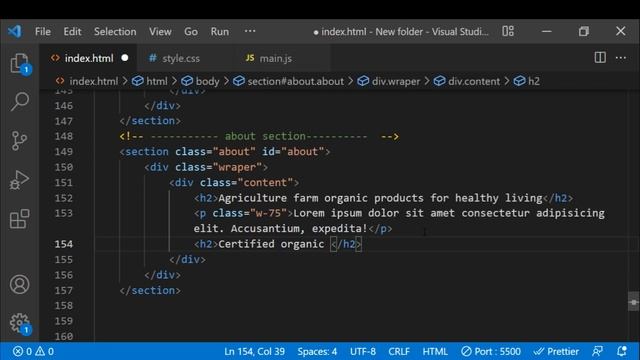640x360 pixels.
Task: Open the Explorer view in activity bar
Action: pyautogui.click(x=20, y=63)
